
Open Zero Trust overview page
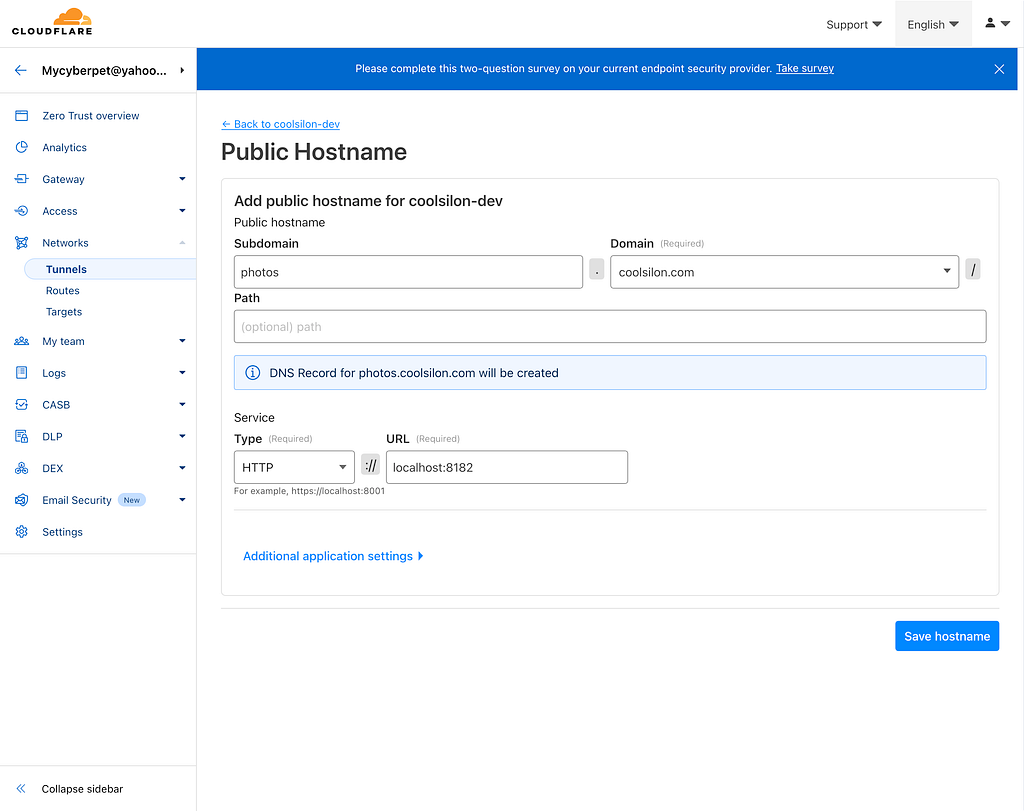pos(91,116)
